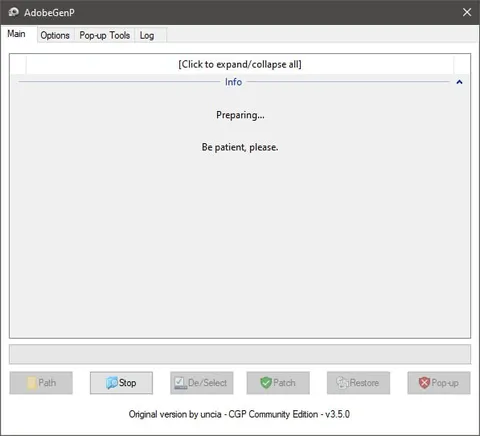This screenshot has width=480, height=436.
Task: Click the progress bar below the list
Action: click(x=240, y=354)
